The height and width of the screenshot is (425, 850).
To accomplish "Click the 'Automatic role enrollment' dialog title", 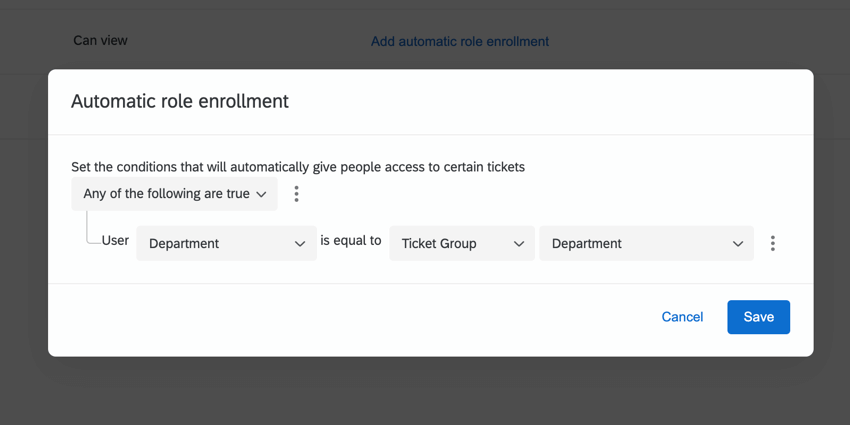I will [180, 101].
